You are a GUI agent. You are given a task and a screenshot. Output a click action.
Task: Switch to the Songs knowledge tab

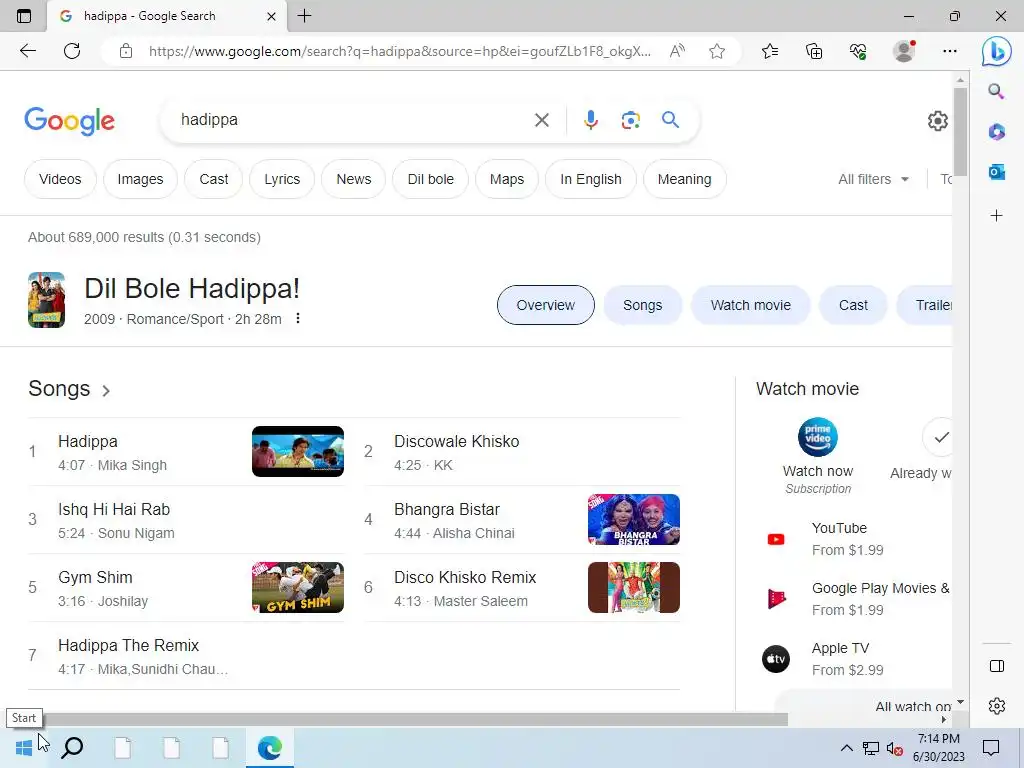pyautogui.click(x=643, y=305)
